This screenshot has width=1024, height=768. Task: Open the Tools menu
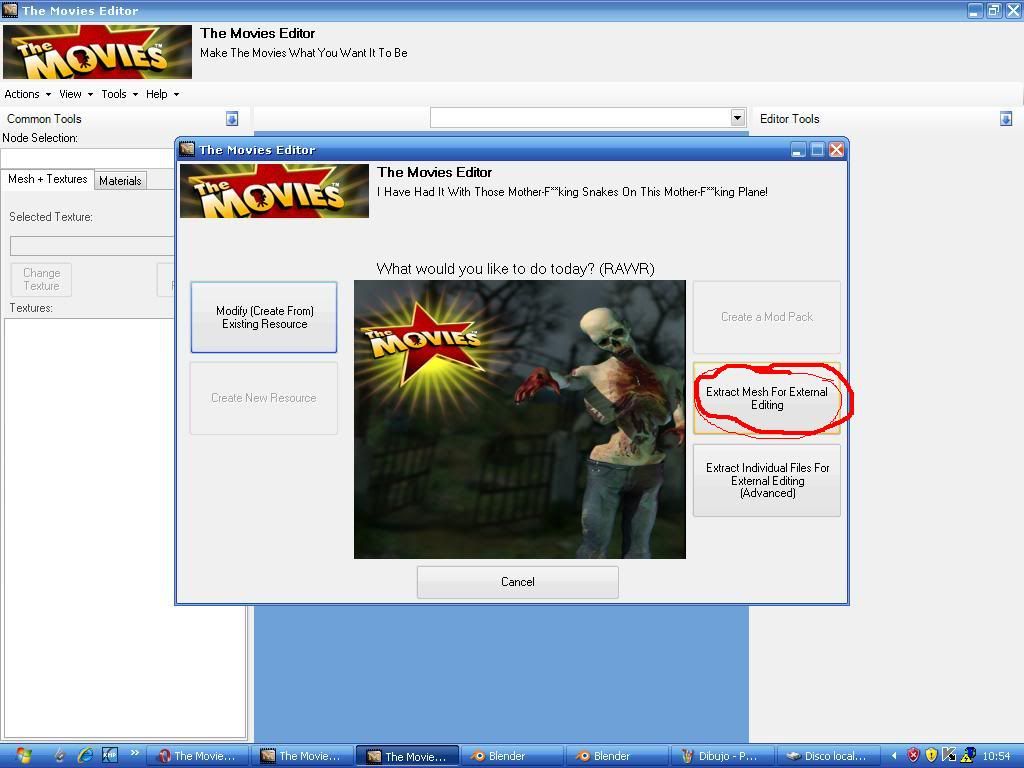(x=120, y=94)
